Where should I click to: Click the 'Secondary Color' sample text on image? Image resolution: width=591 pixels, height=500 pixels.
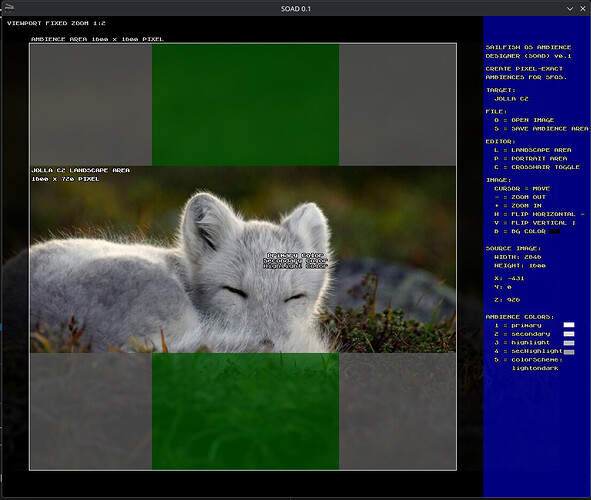(295, 261)
